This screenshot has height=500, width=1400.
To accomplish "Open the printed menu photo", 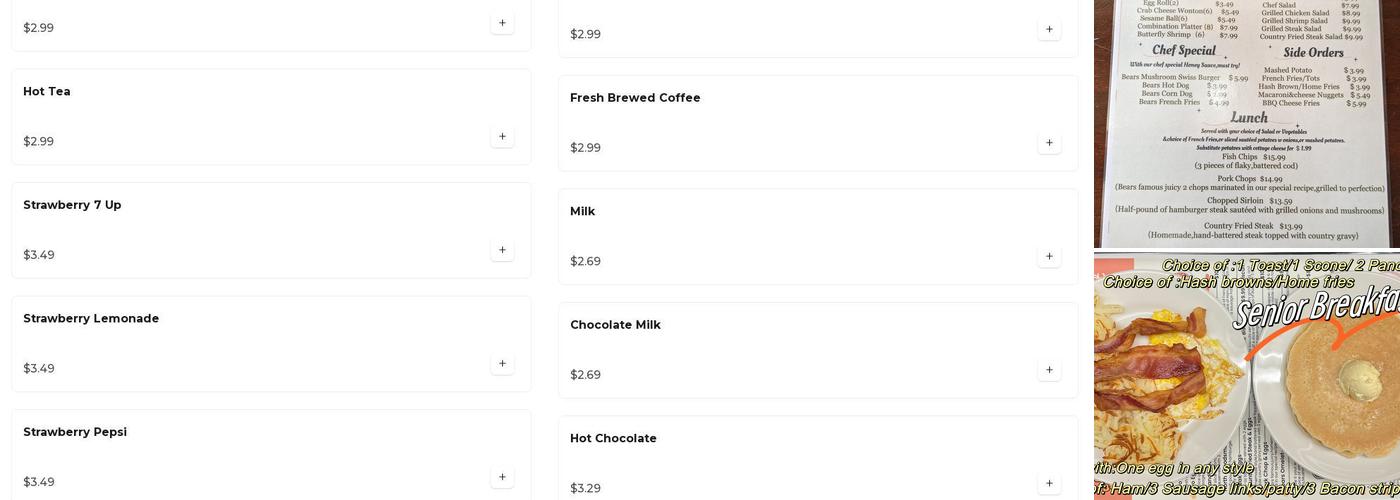I will coord(1246,123).
